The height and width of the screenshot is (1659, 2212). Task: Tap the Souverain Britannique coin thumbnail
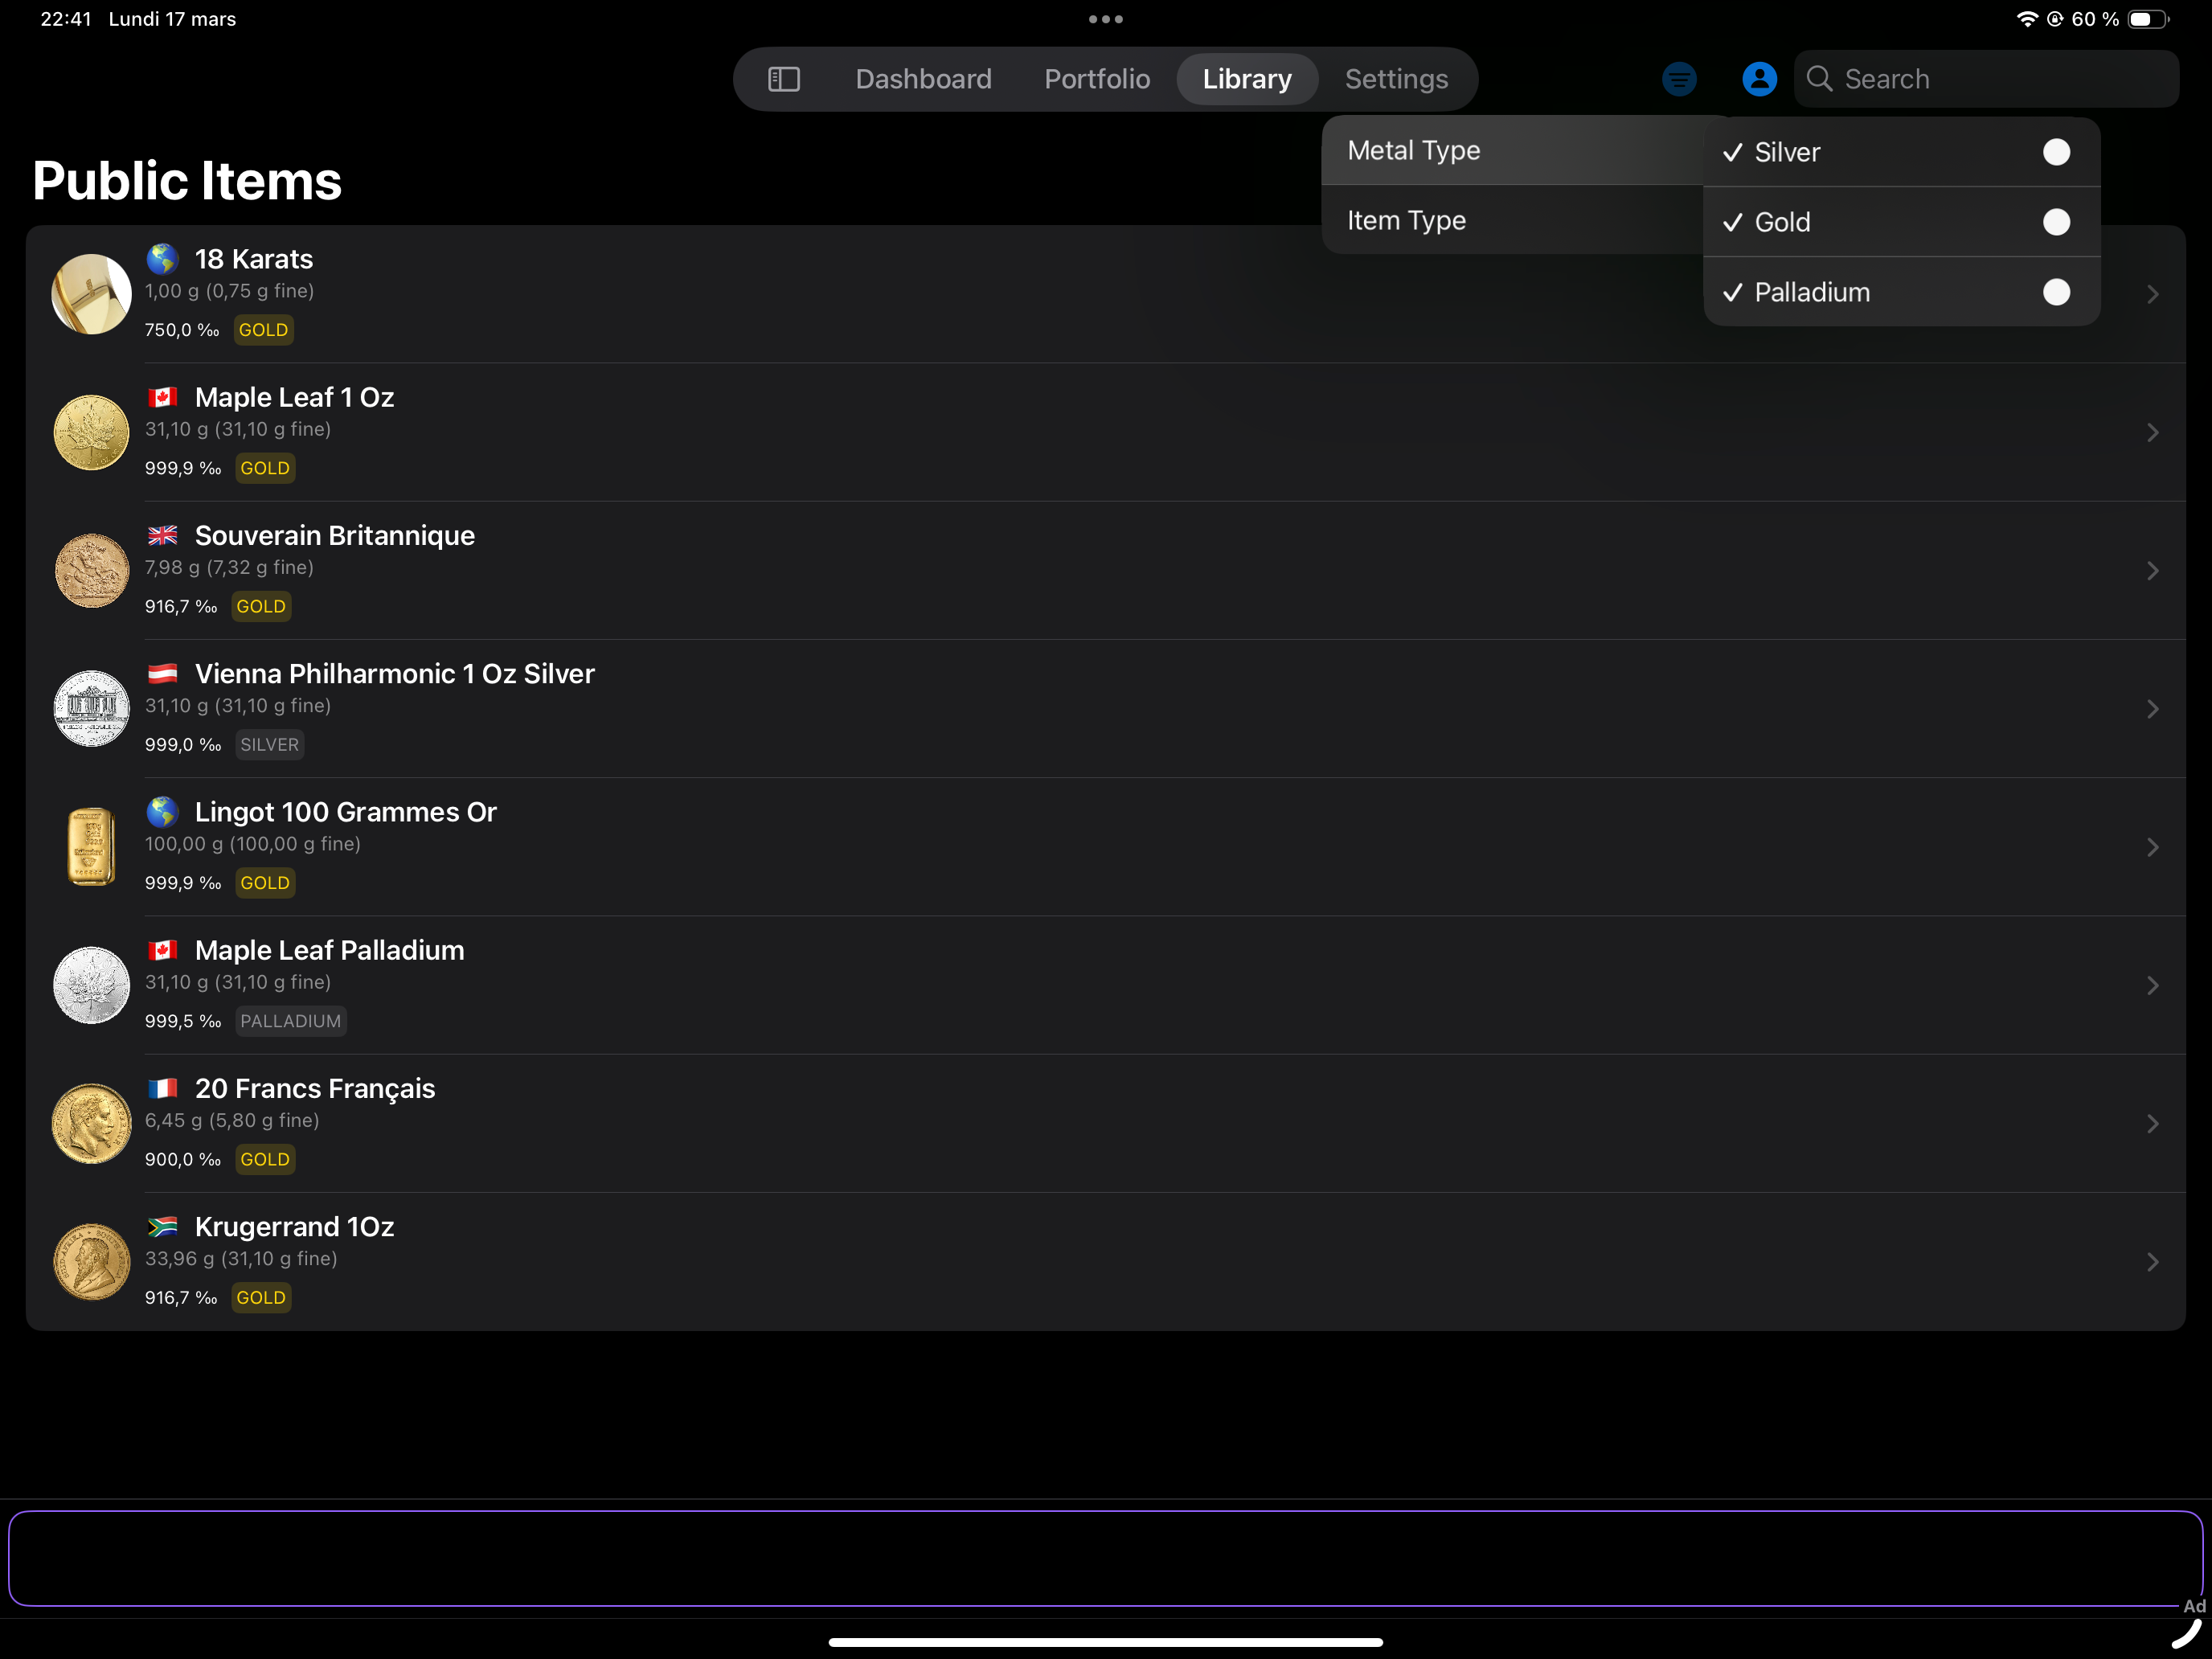click(91, 570)
